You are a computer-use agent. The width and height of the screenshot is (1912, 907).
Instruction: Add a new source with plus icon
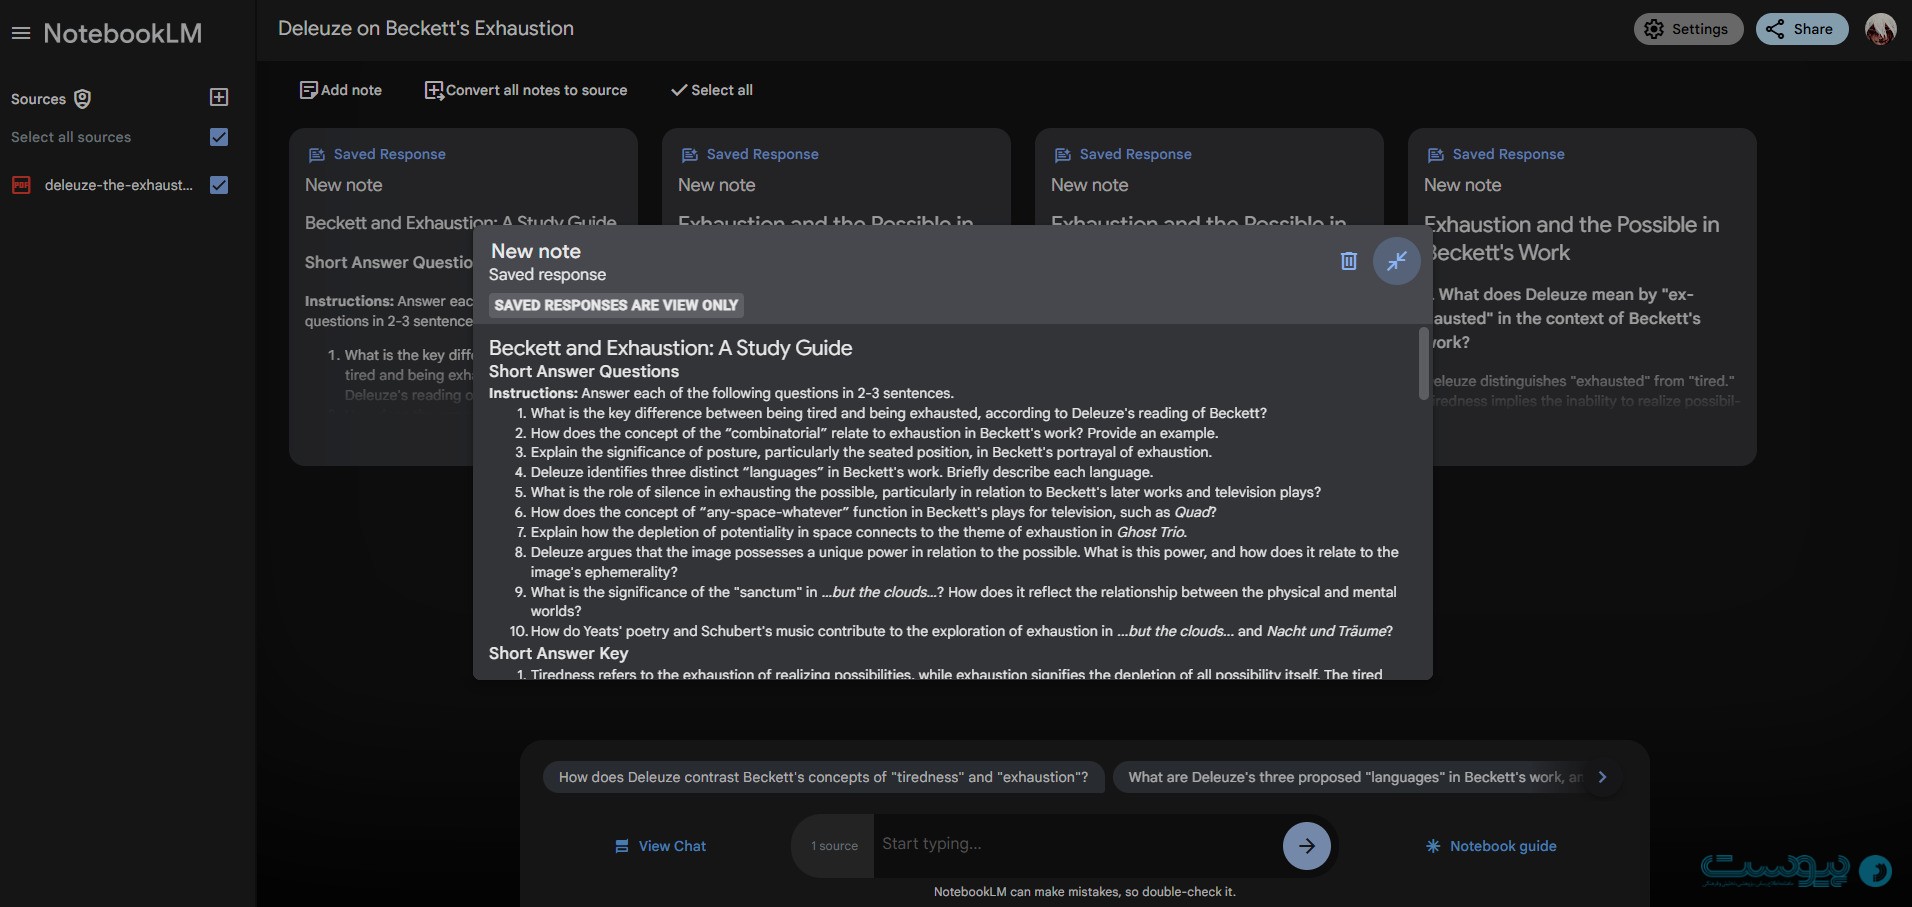click(219, 97)
